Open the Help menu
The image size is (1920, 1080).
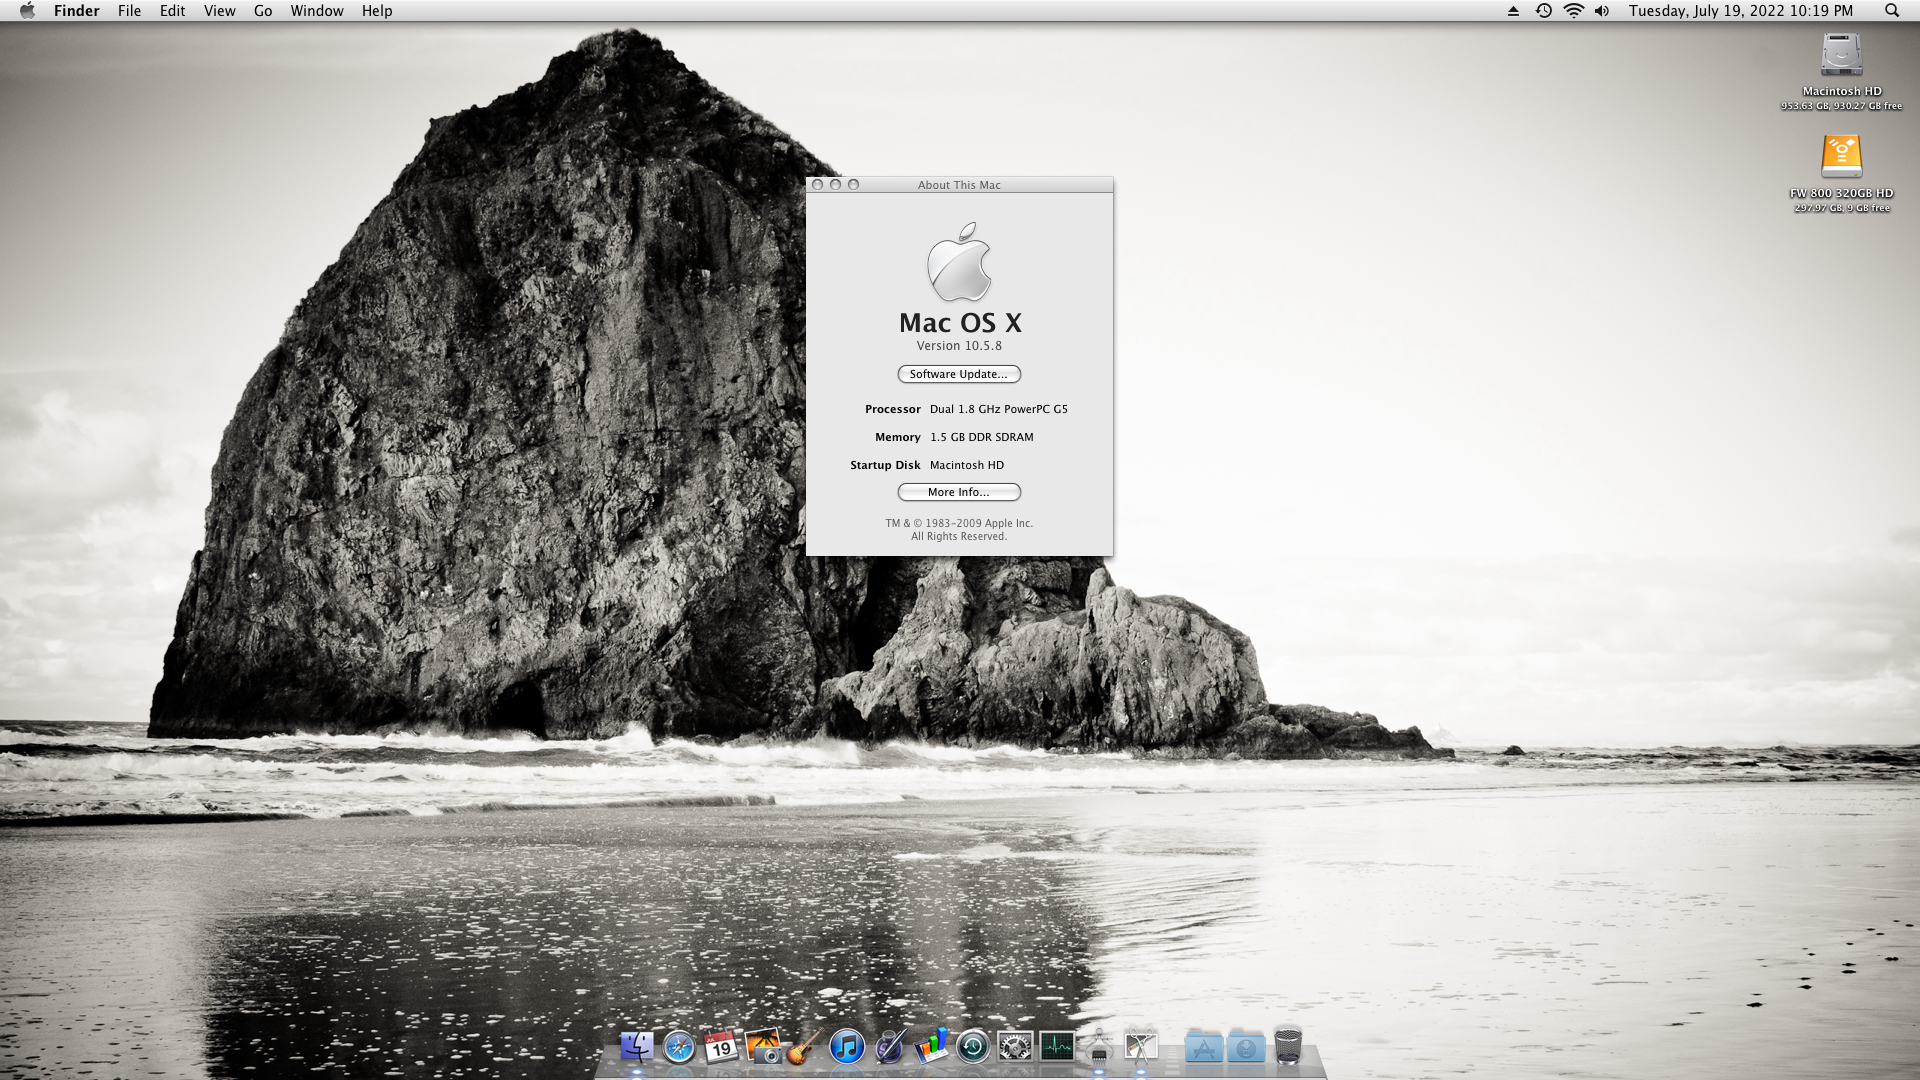point(377,11)
